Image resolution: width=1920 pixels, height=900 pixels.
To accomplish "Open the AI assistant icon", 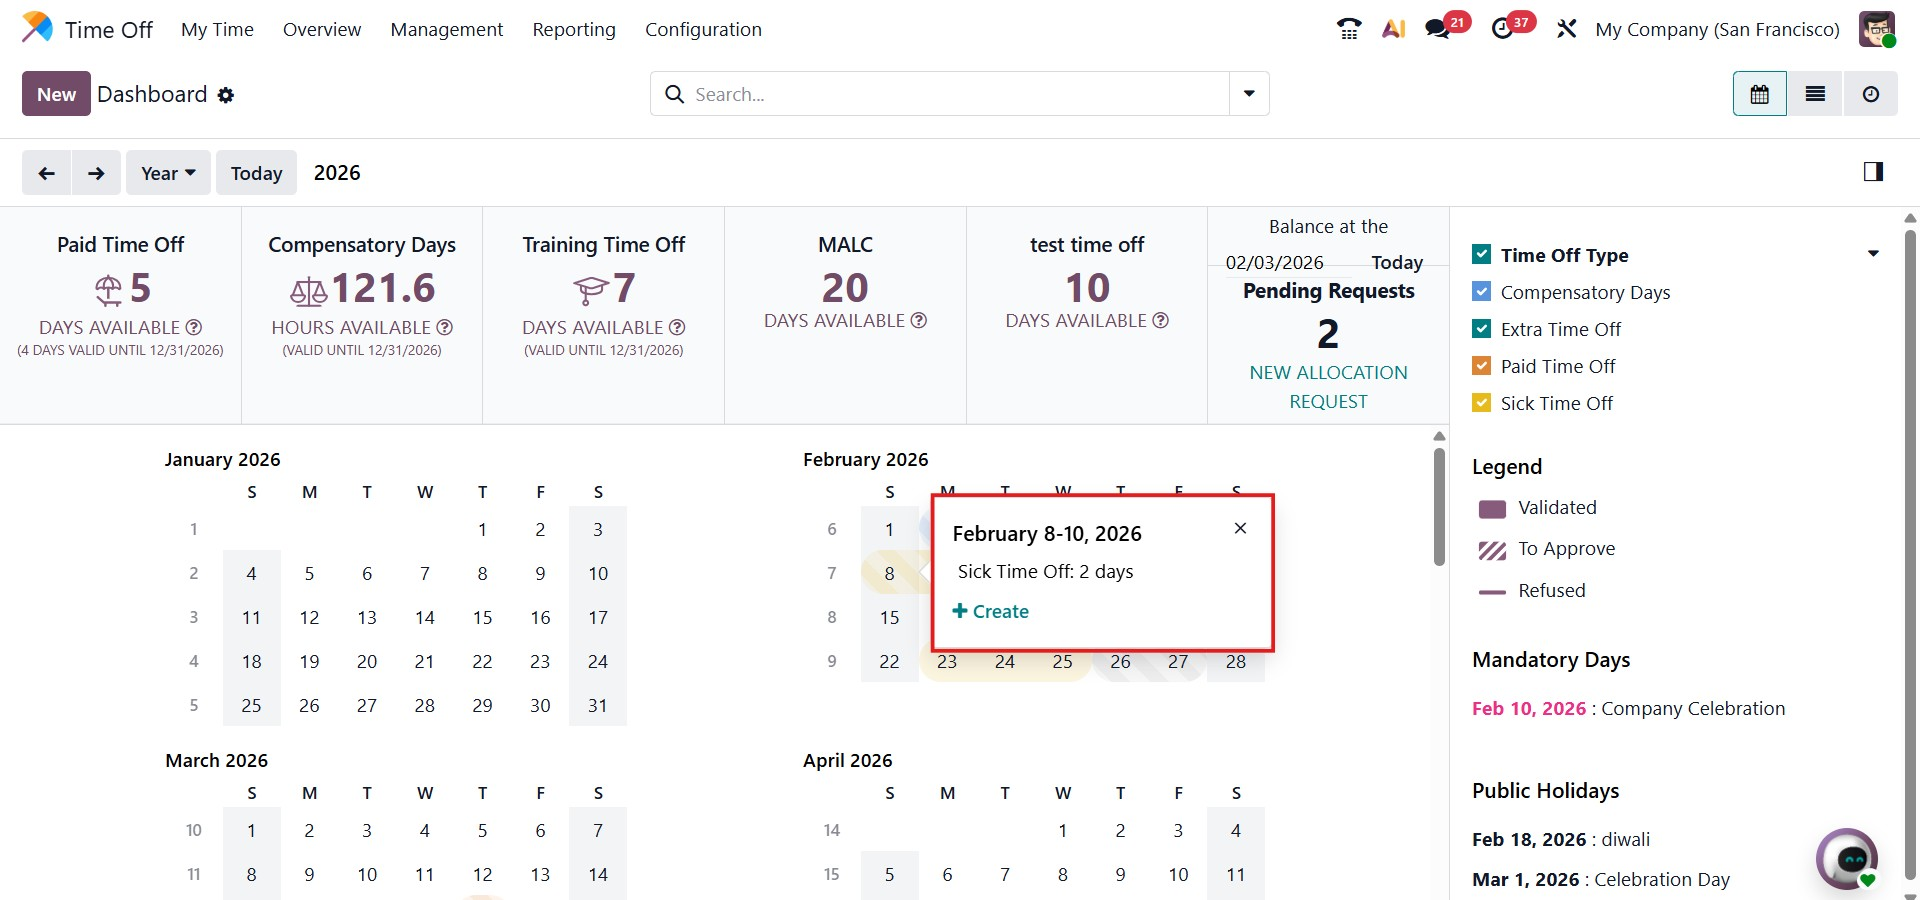I will (1393, 29).
